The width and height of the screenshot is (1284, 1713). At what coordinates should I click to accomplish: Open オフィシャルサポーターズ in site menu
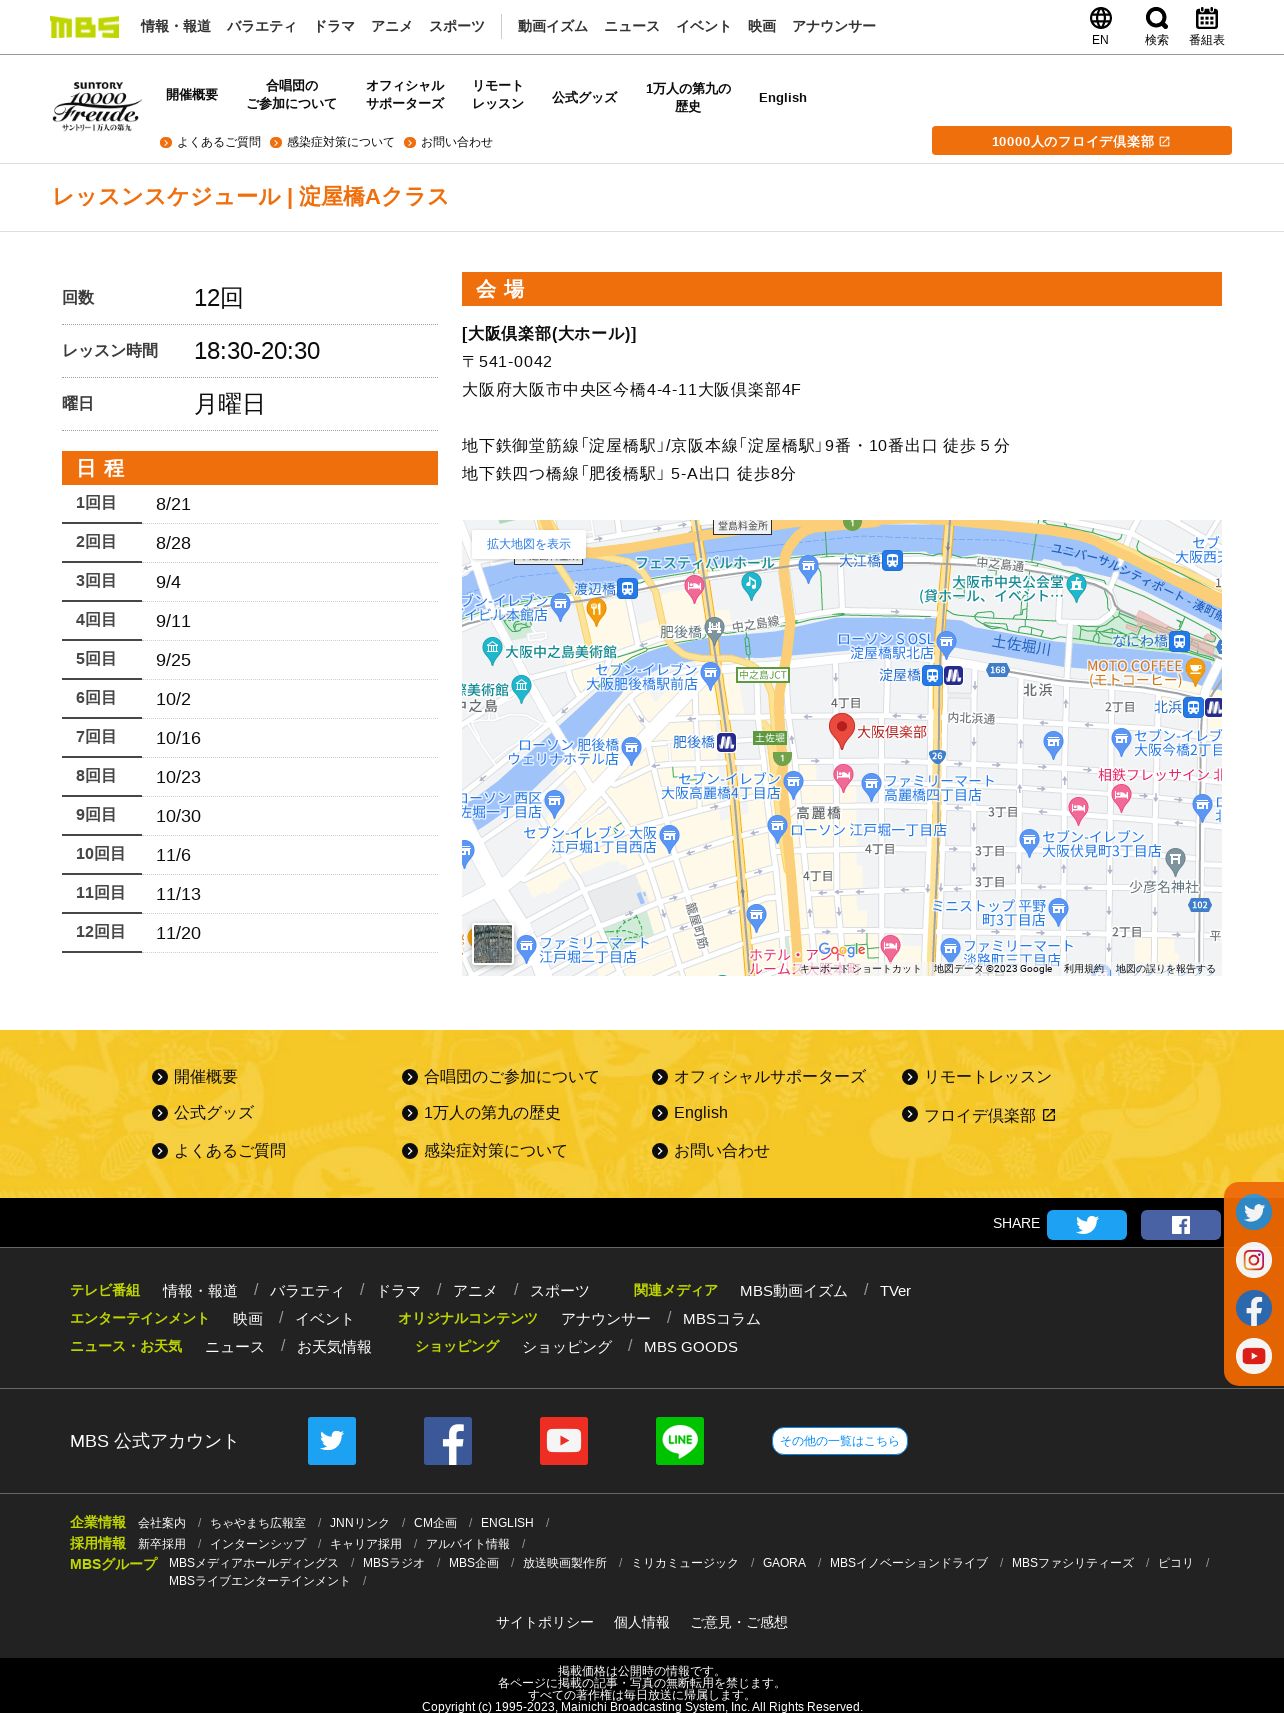(405, 95)
